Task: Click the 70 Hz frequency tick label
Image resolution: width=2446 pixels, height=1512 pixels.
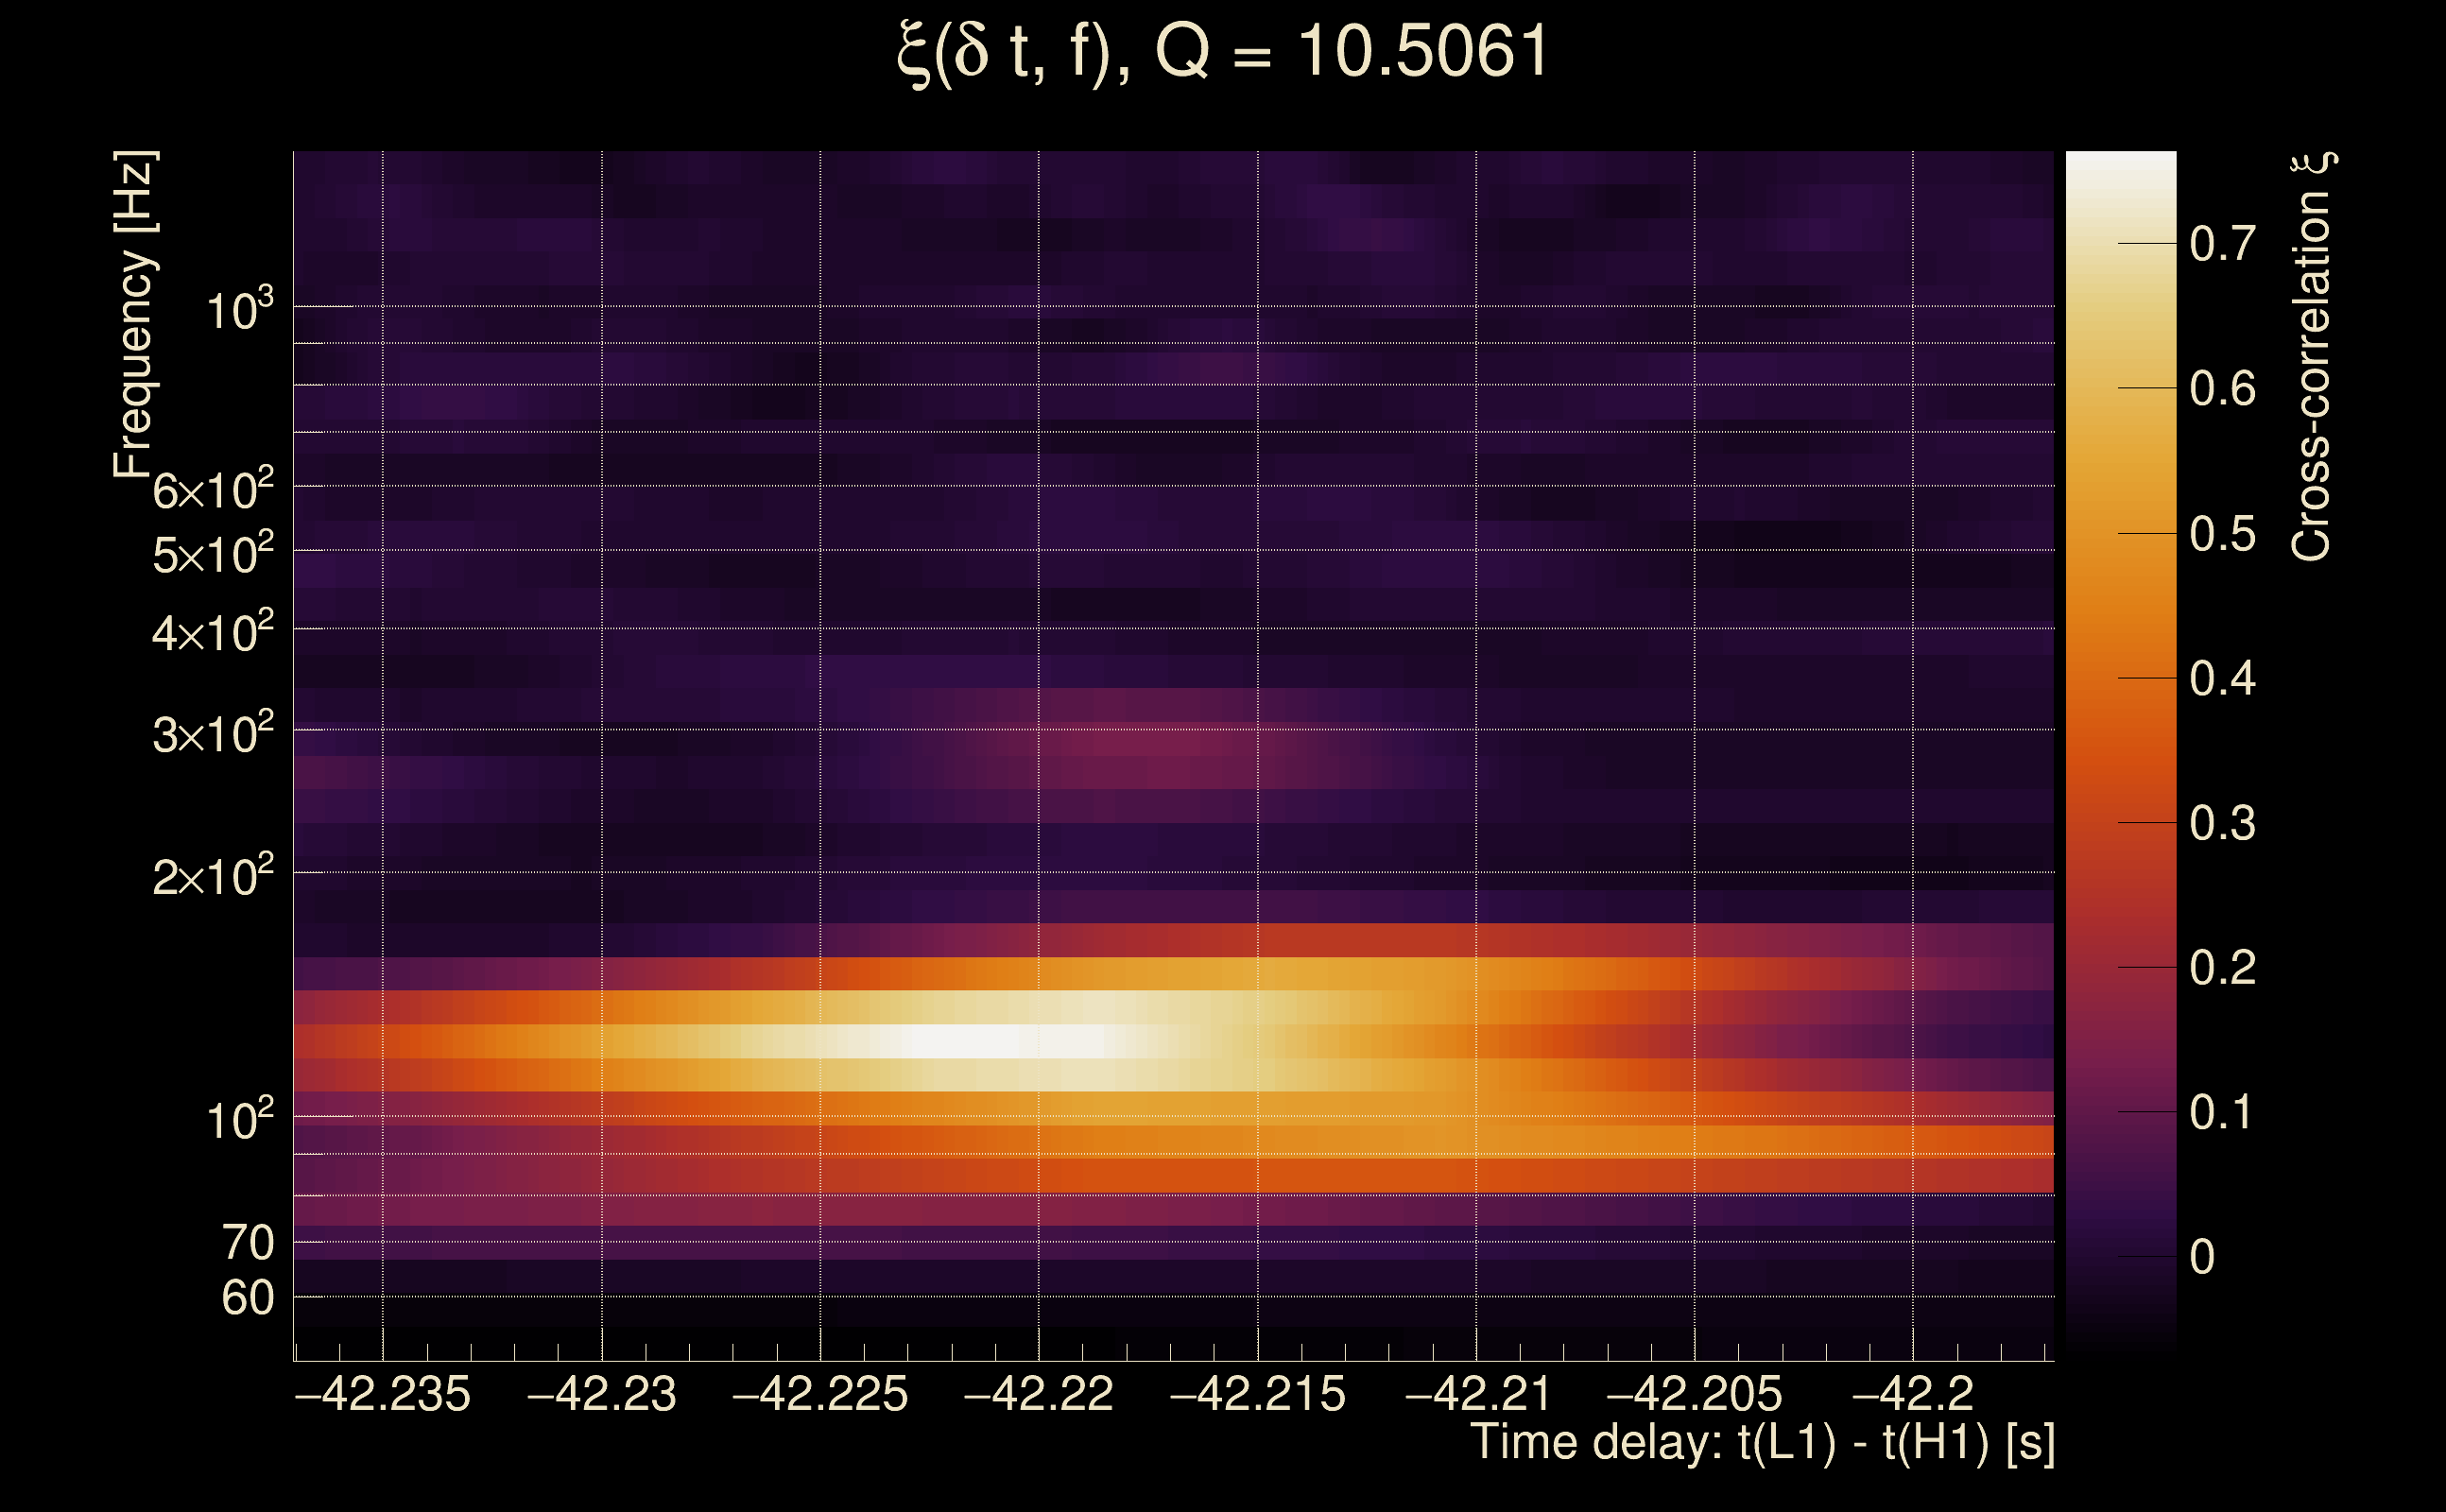Action: (x=247, y=1243)
